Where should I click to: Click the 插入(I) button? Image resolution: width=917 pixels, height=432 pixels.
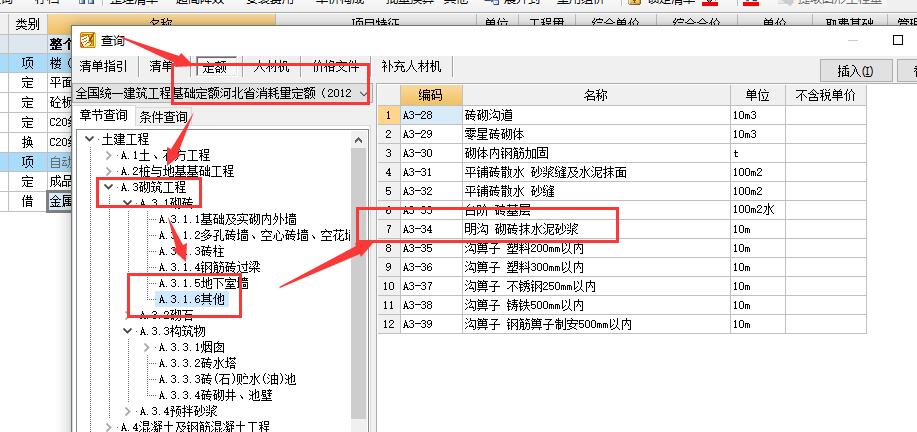856,71
